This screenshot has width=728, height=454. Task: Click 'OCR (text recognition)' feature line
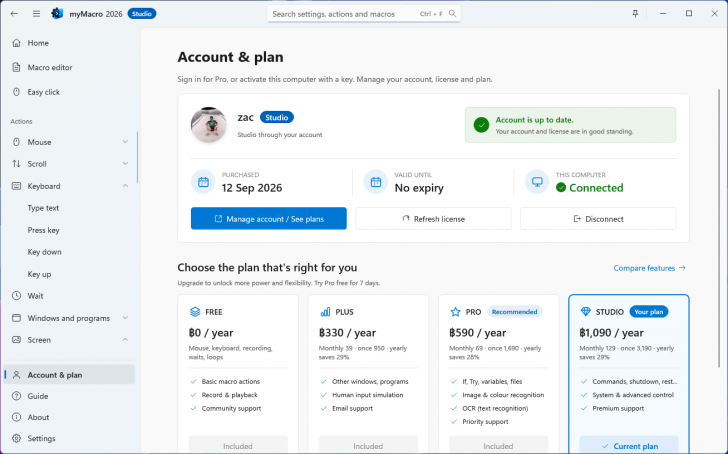pos(495,408)
